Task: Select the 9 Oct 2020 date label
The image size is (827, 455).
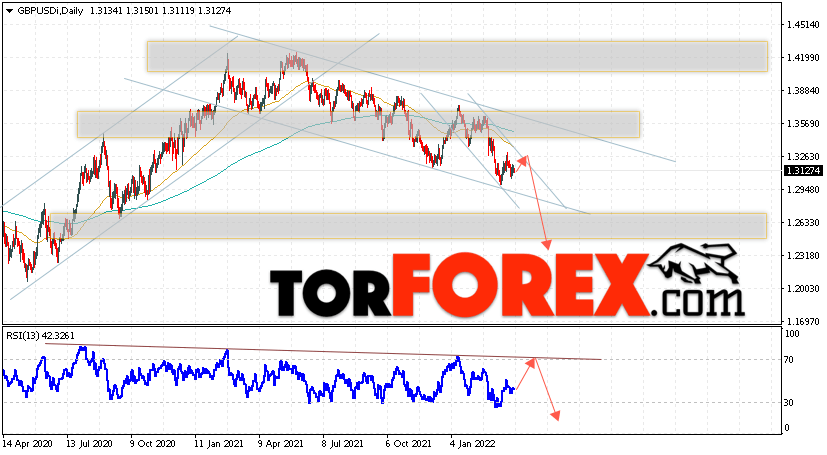Action: [153, 444]
